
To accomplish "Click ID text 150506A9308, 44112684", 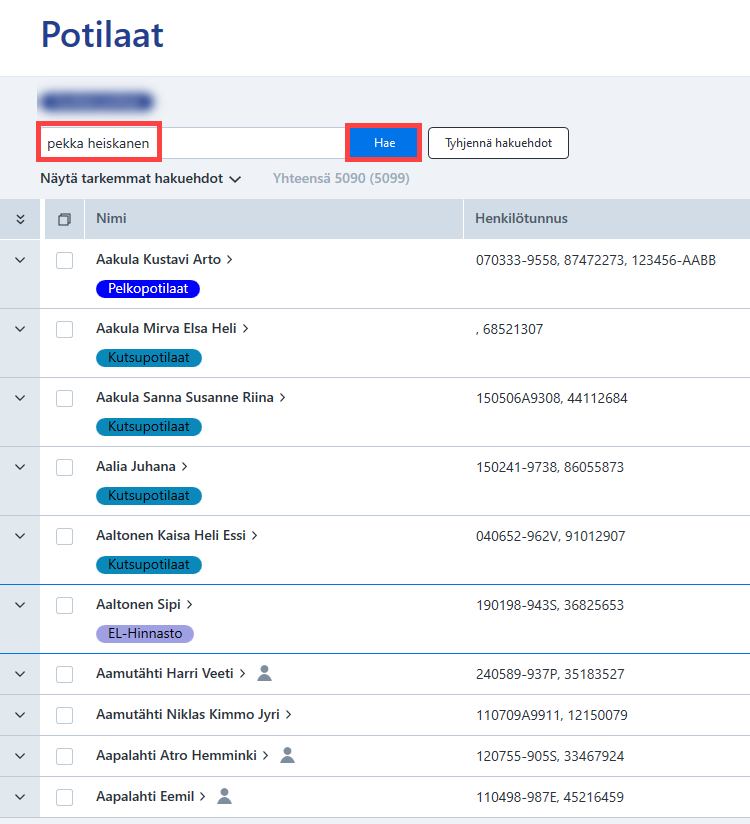I will coord(551,398).
